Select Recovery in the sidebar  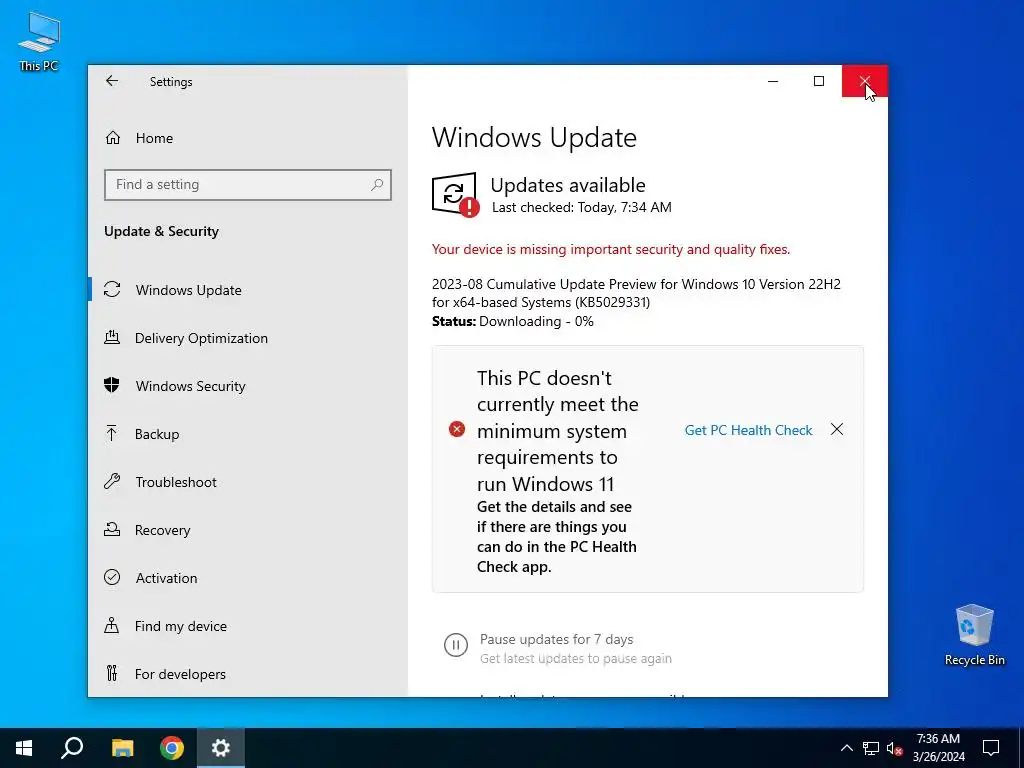click(248, 530)
